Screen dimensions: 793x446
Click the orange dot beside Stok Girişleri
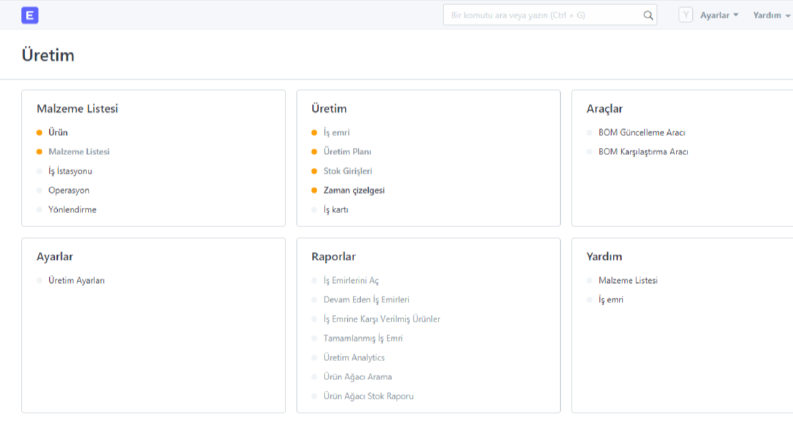(x=314, y=171)
